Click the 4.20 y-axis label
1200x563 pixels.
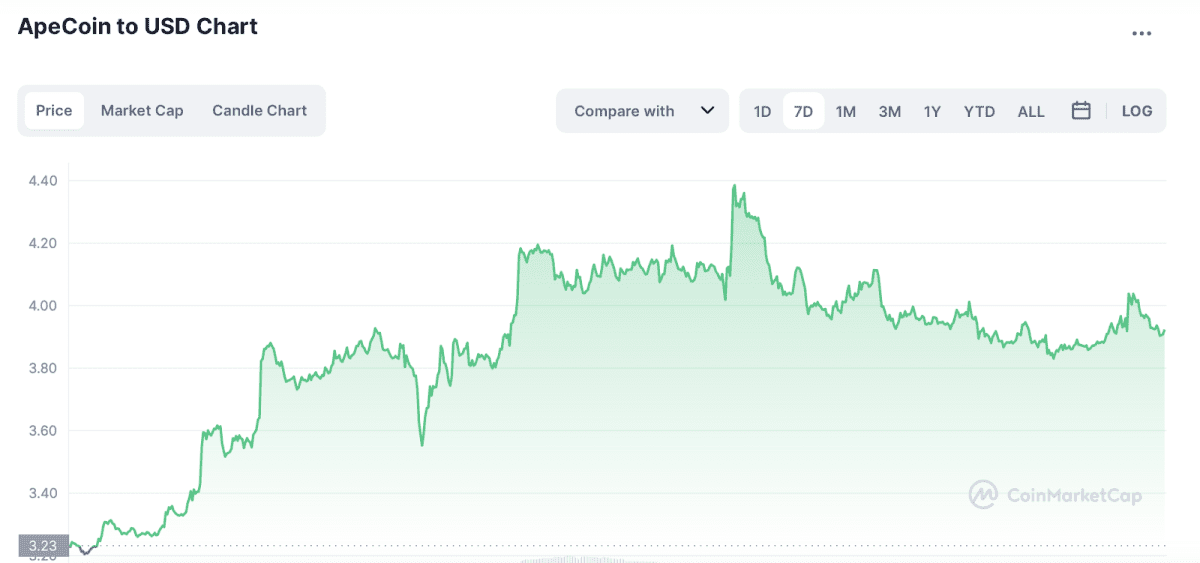point(43,243)
